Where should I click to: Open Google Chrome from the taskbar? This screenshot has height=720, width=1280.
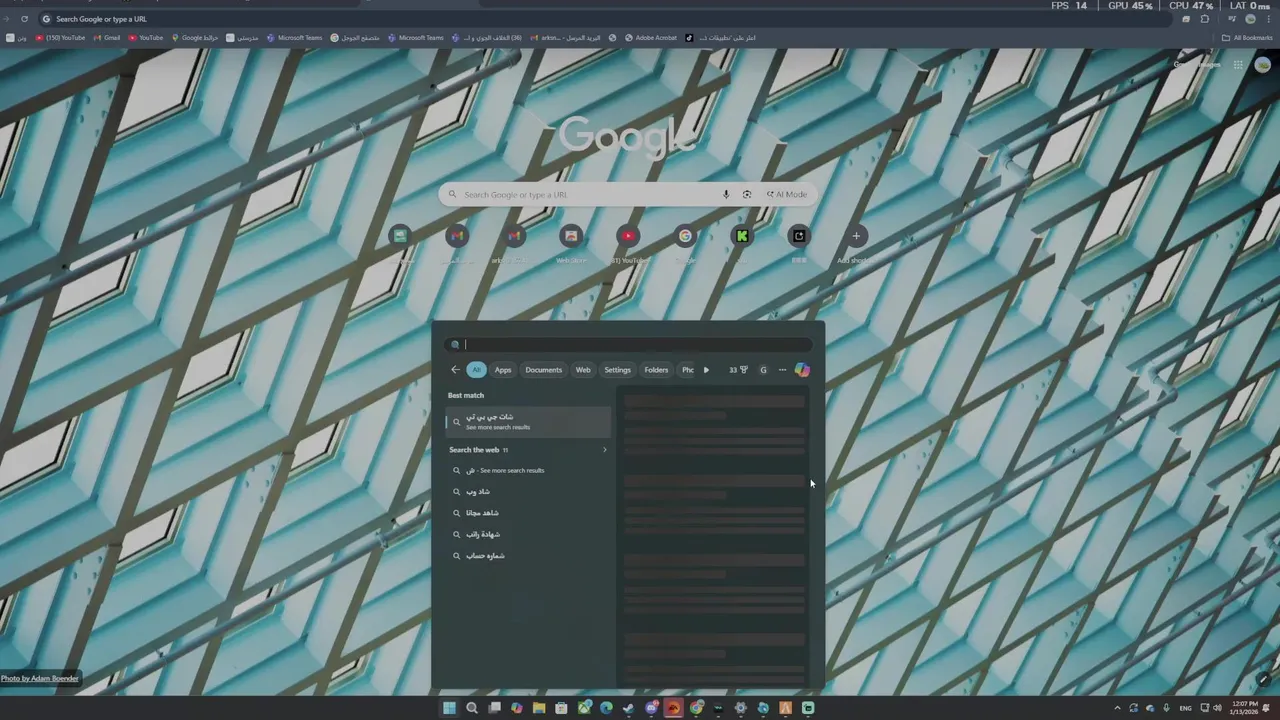696,708
